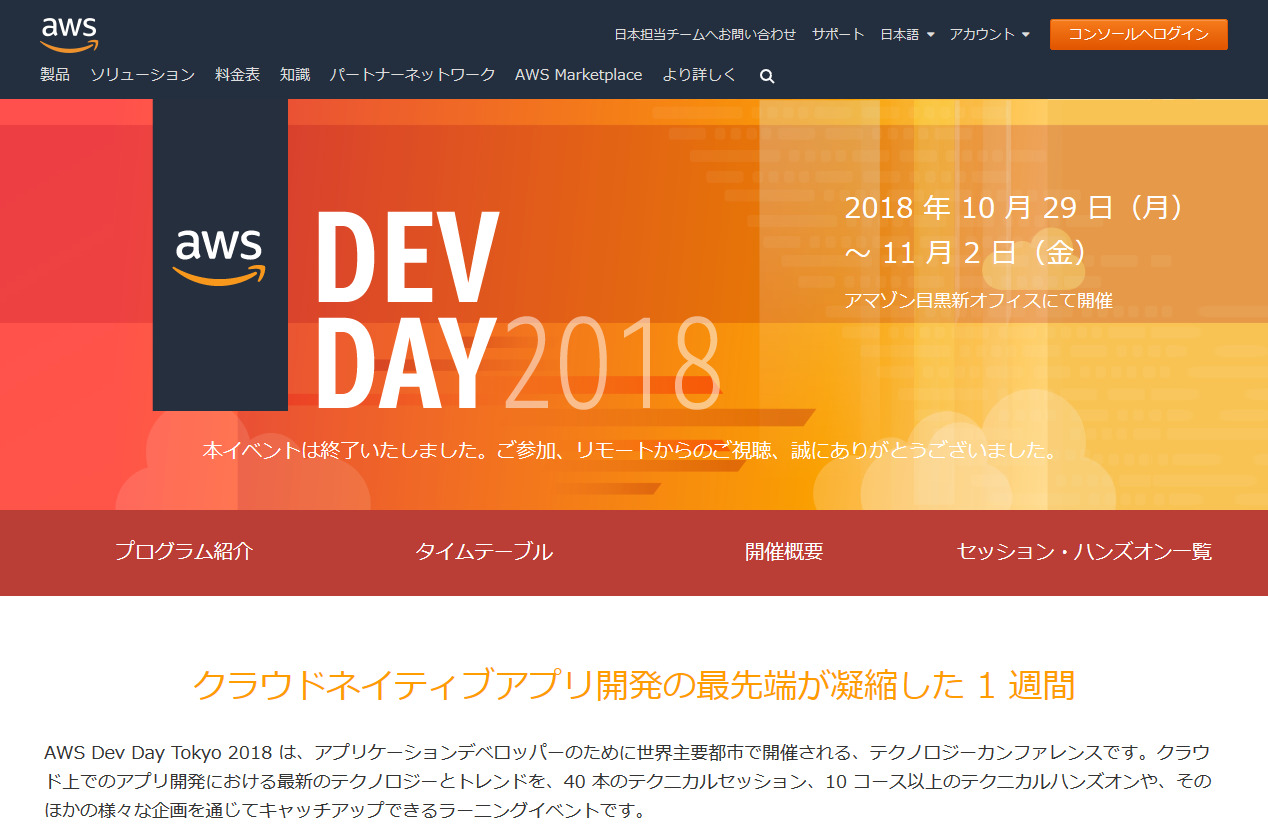Click the AWS Dev Day Tokyo 2018 paragraph

coord(626,780)
